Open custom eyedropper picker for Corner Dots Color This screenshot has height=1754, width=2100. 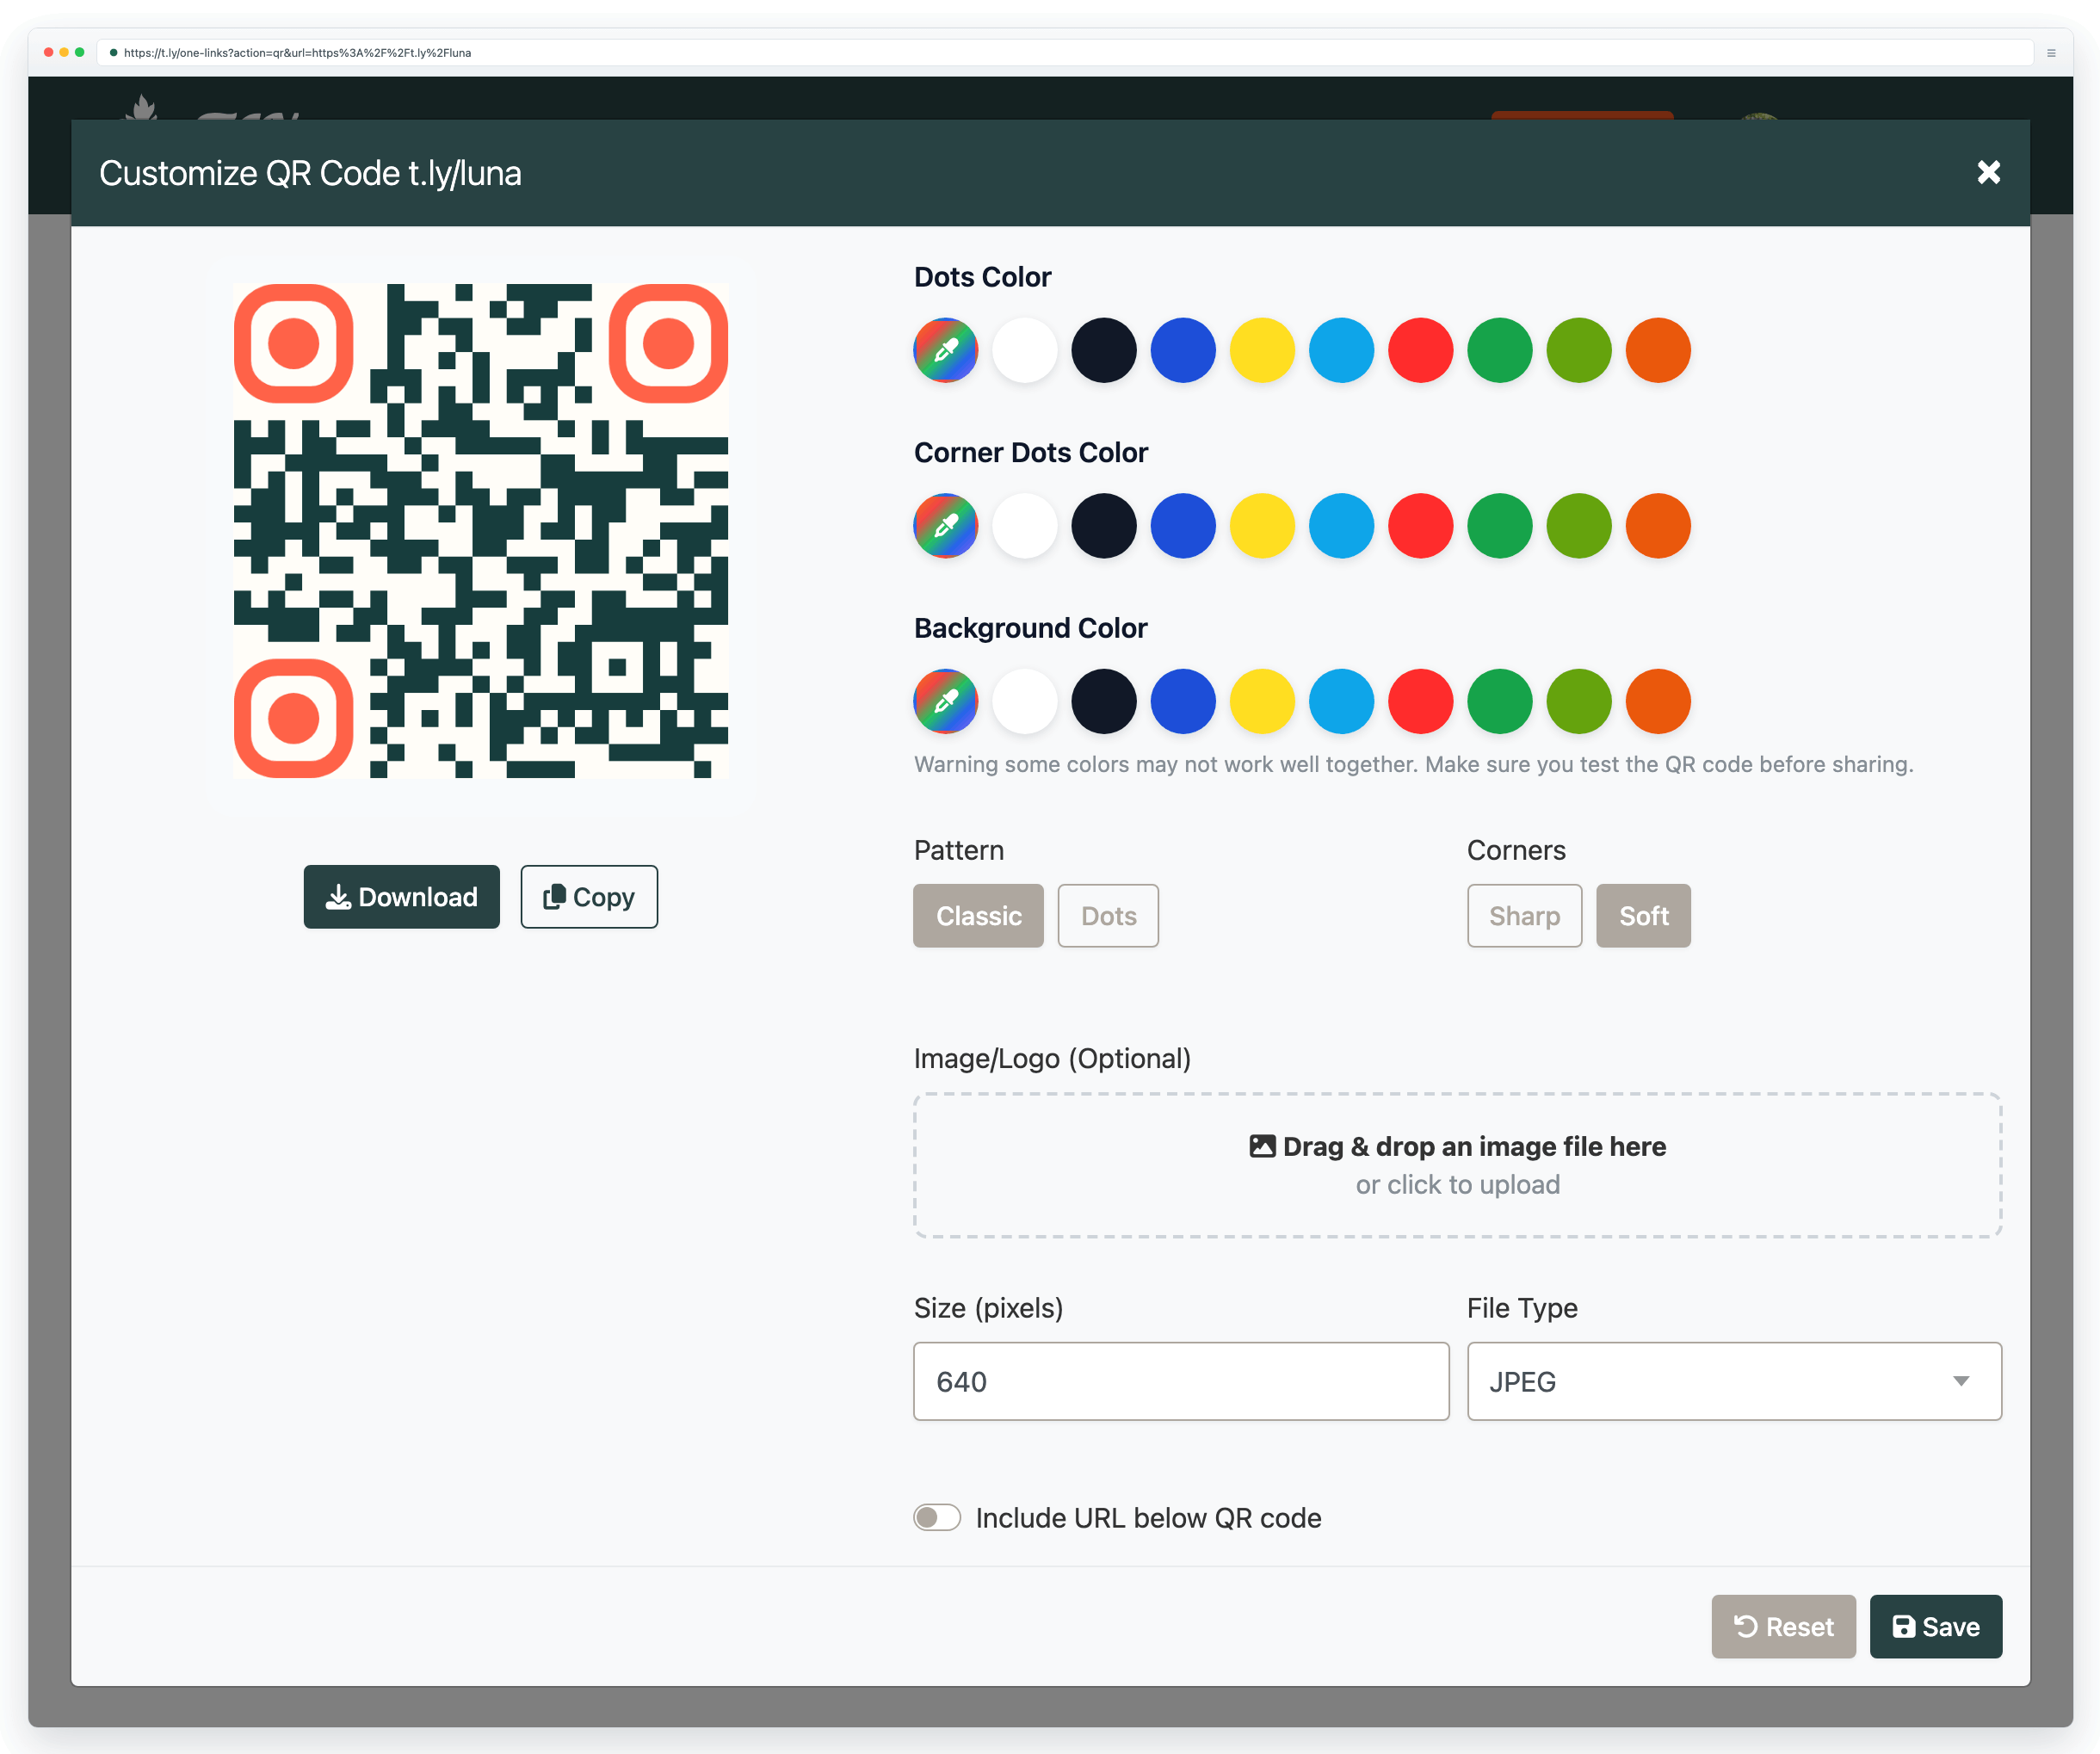point(945,526)
